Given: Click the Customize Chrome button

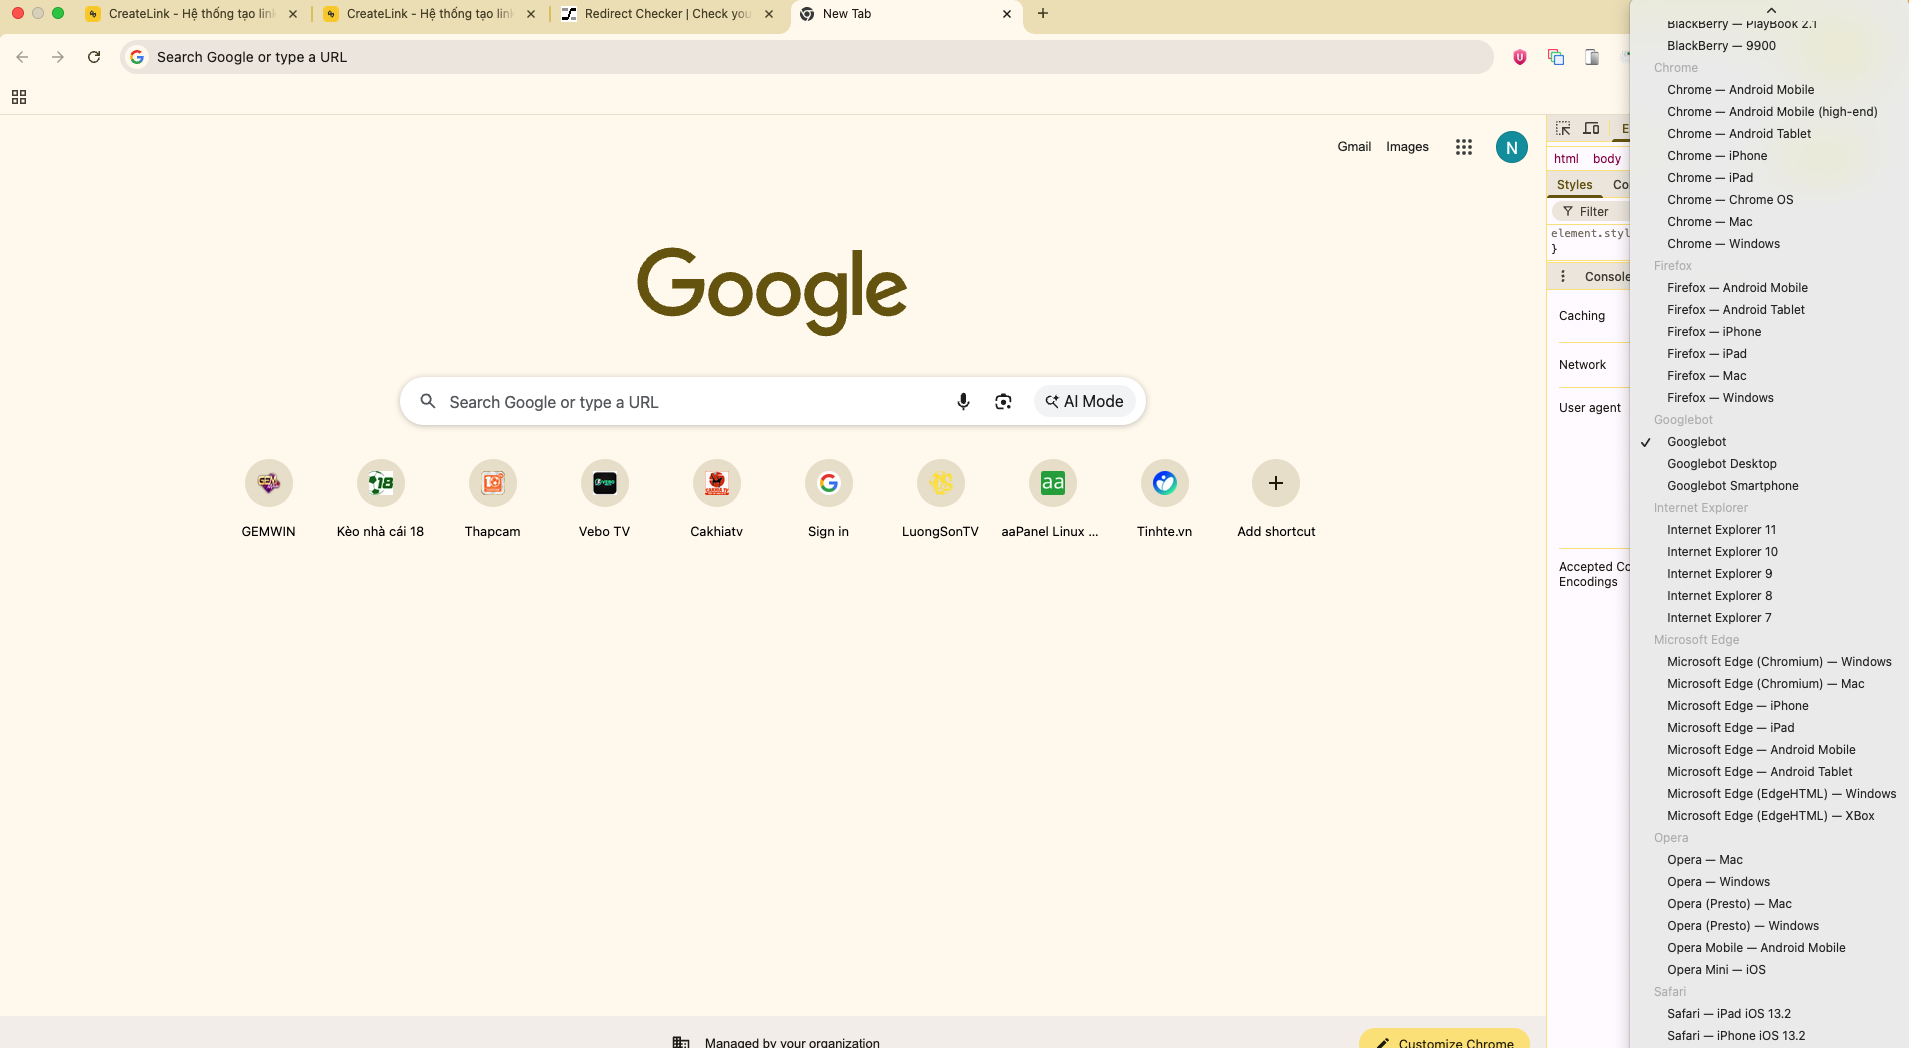Looking at the screenshot, I should [x=1444, y=1040].
